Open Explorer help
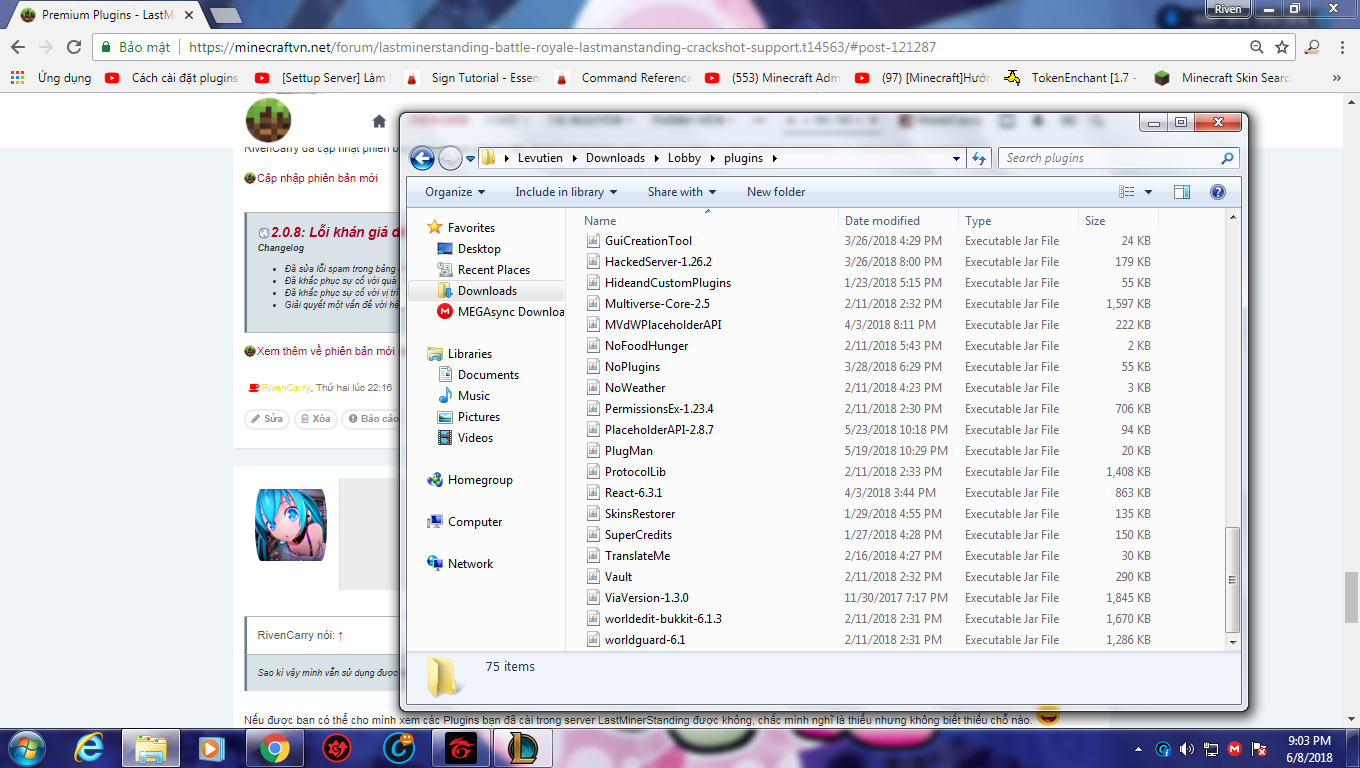 click(x=1218, y=192)
